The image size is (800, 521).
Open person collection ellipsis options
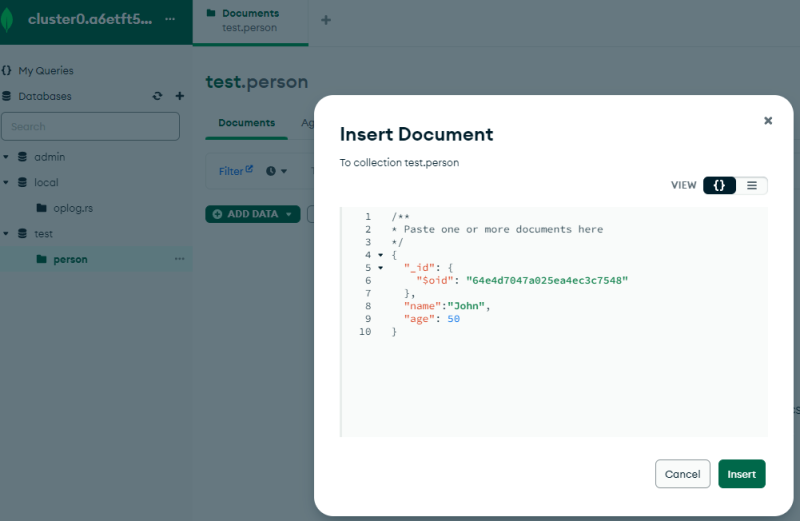pos(180,259)
